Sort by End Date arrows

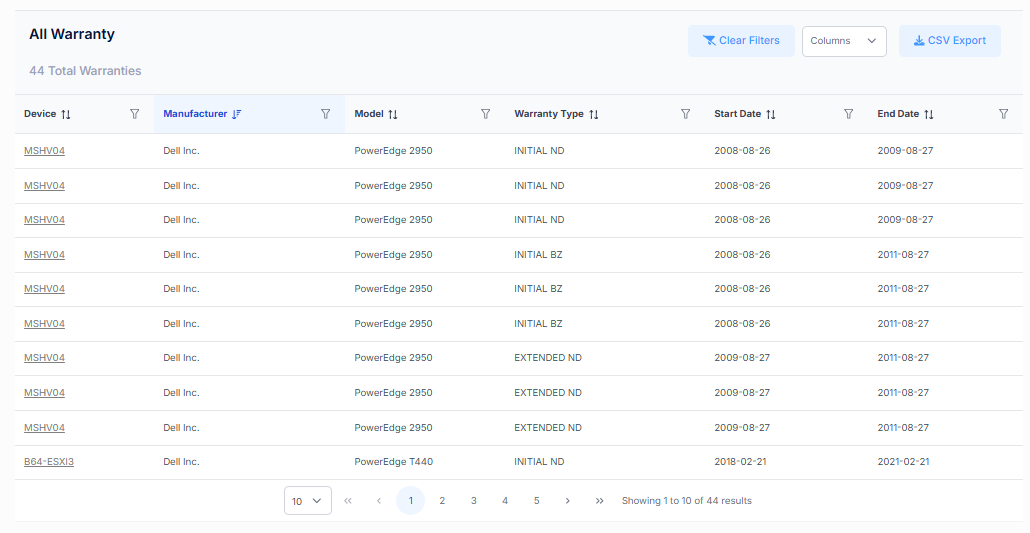(929, 115)
